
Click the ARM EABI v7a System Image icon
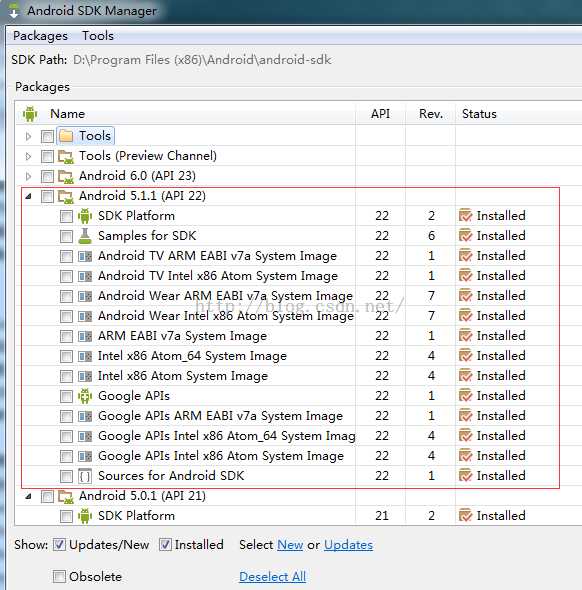click(85, 336)
